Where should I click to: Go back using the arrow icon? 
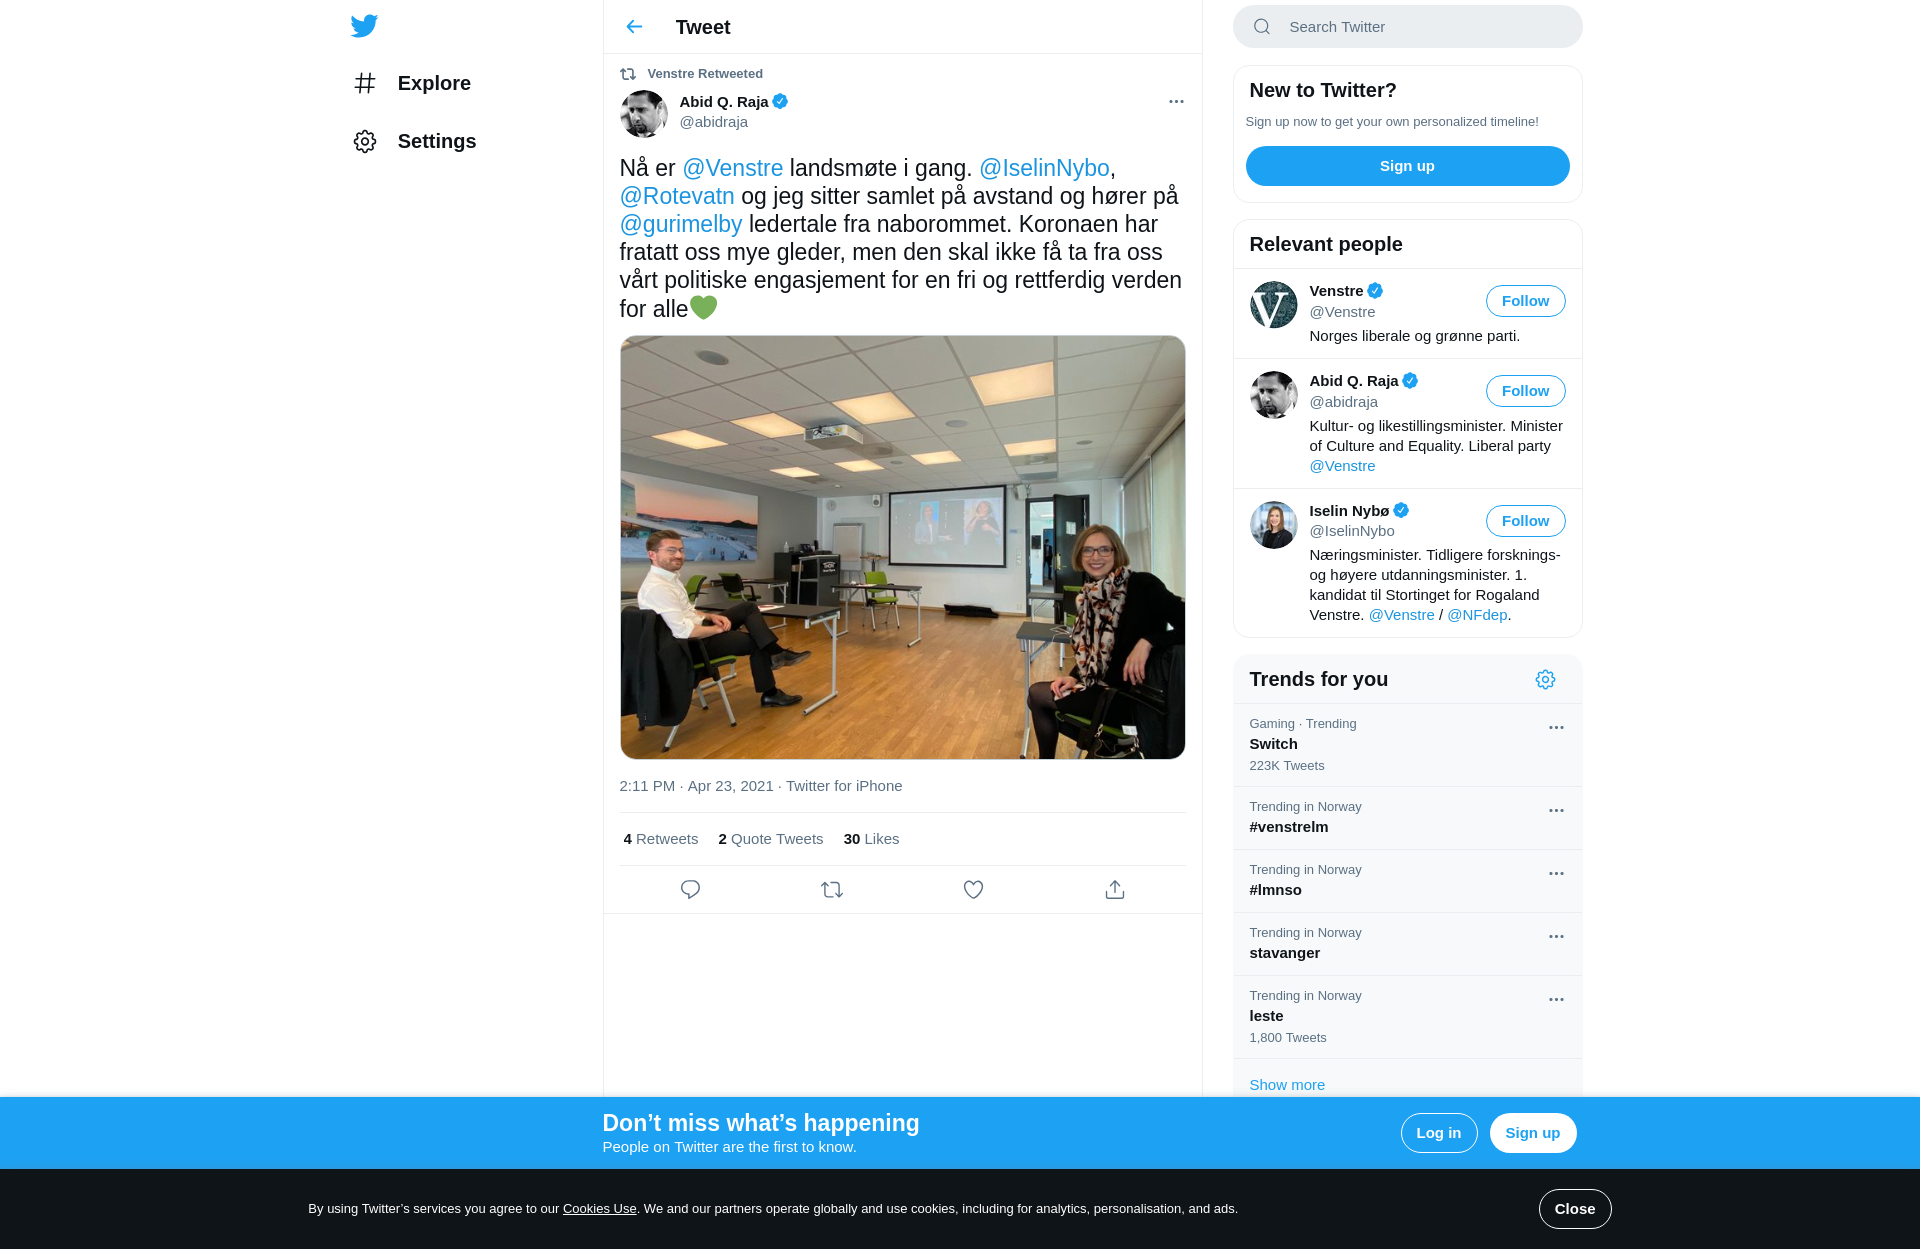click(x=634, y=27)
